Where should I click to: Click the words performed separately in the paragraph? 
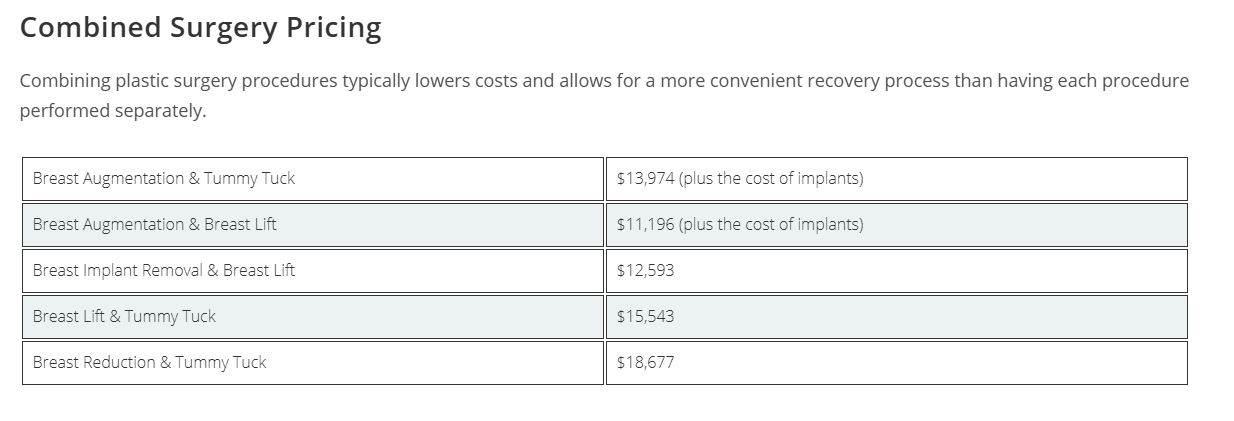(112, 111)
